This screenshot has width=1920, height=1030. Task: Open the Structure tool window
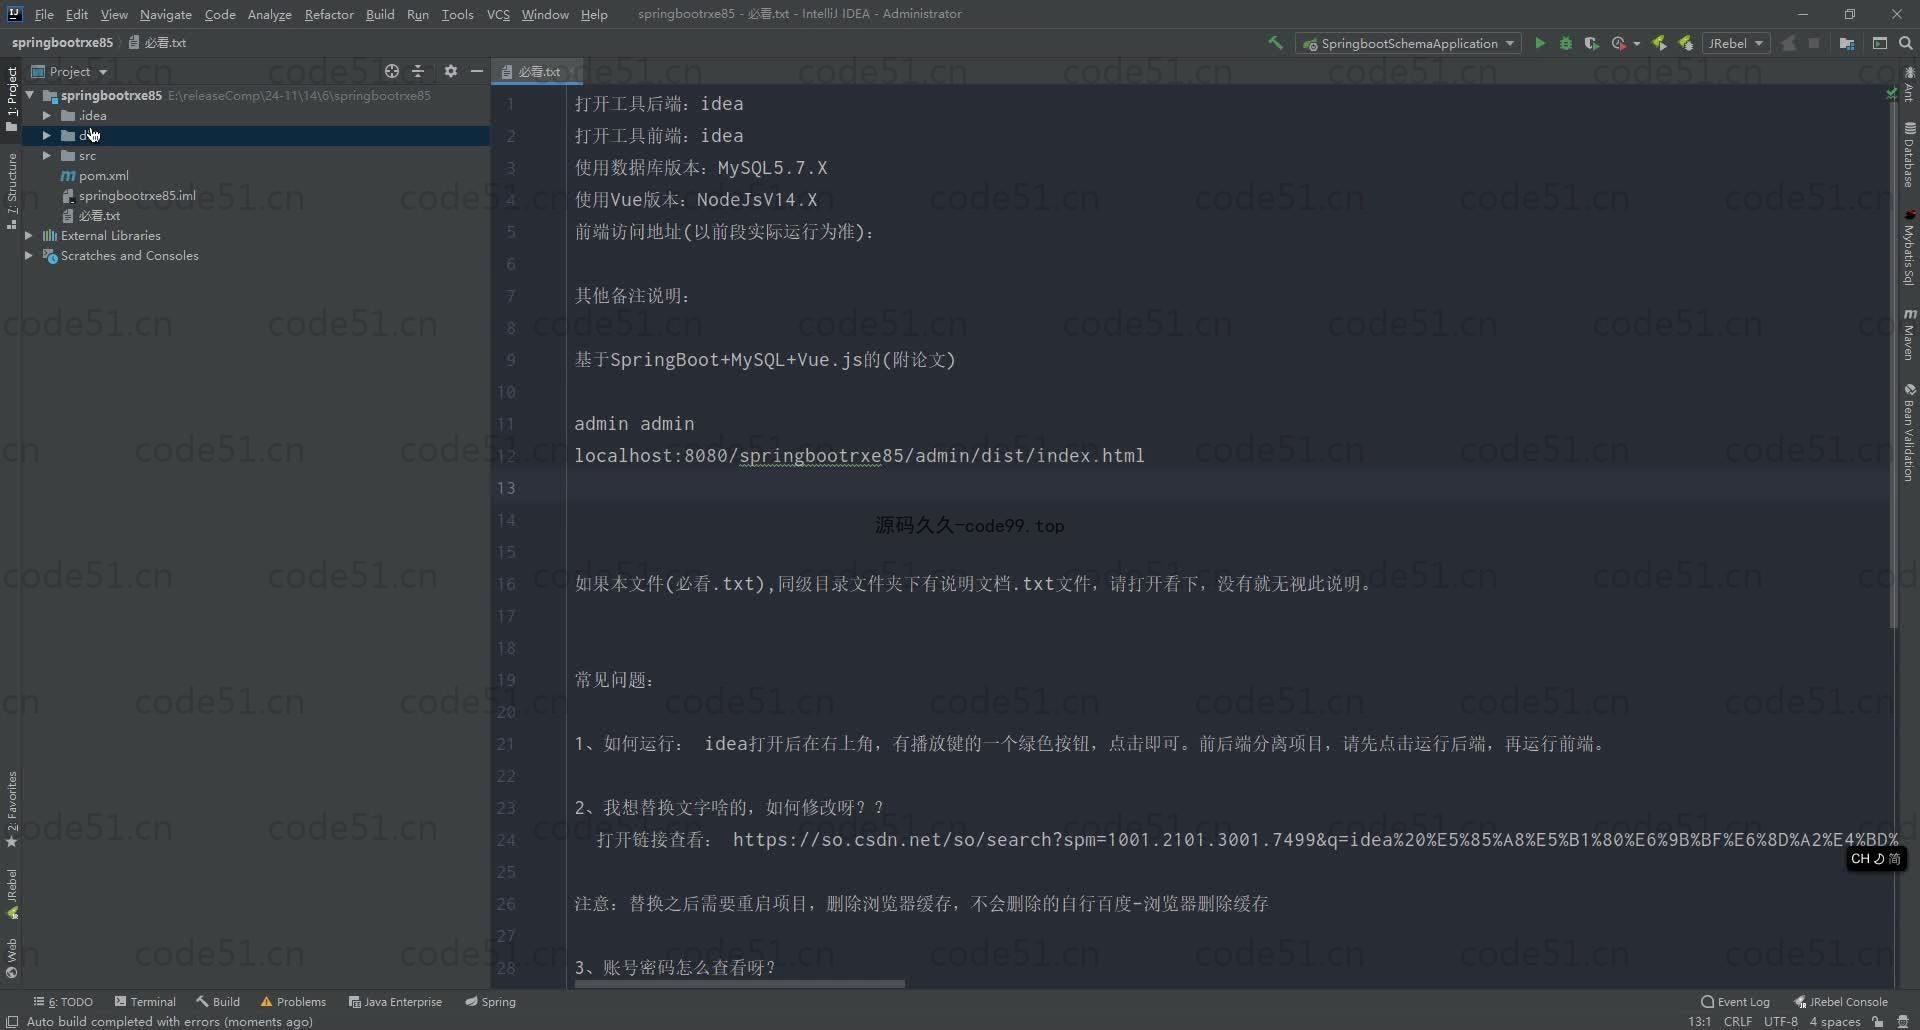12,191
